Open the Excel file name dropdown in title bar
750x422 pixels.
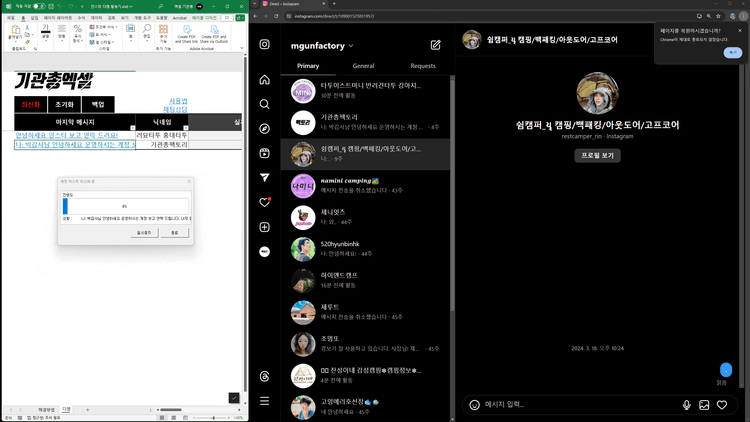(131, 6)
